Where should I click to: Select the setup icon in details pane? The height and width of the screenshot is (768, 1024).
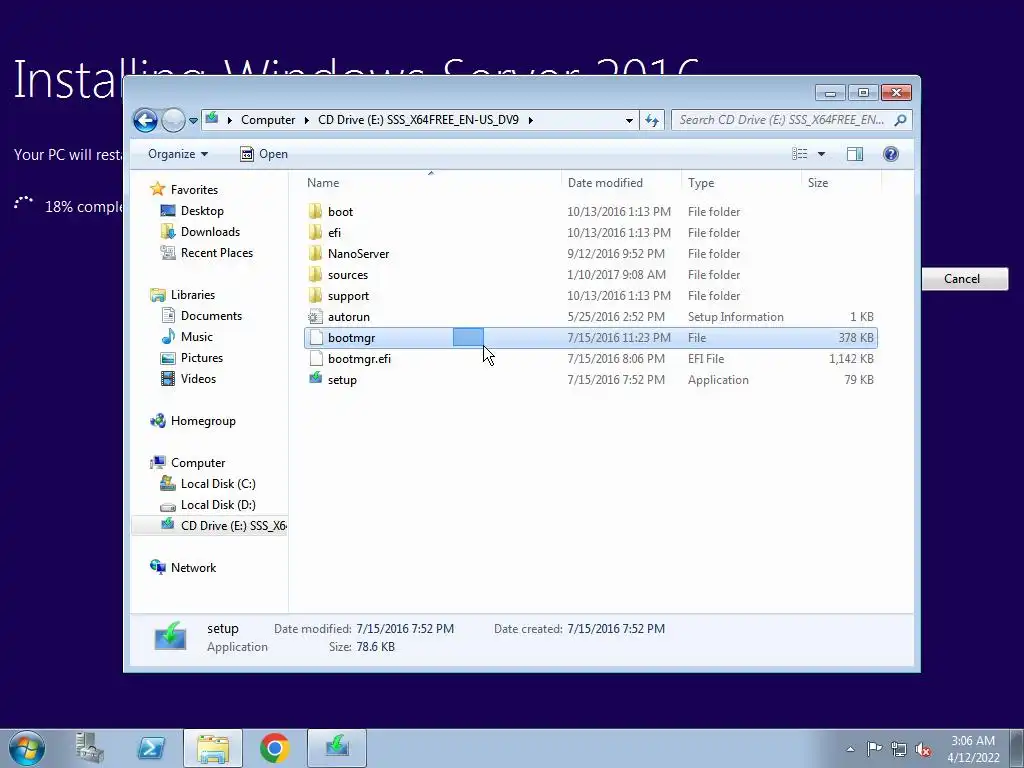tap(170, 636)
